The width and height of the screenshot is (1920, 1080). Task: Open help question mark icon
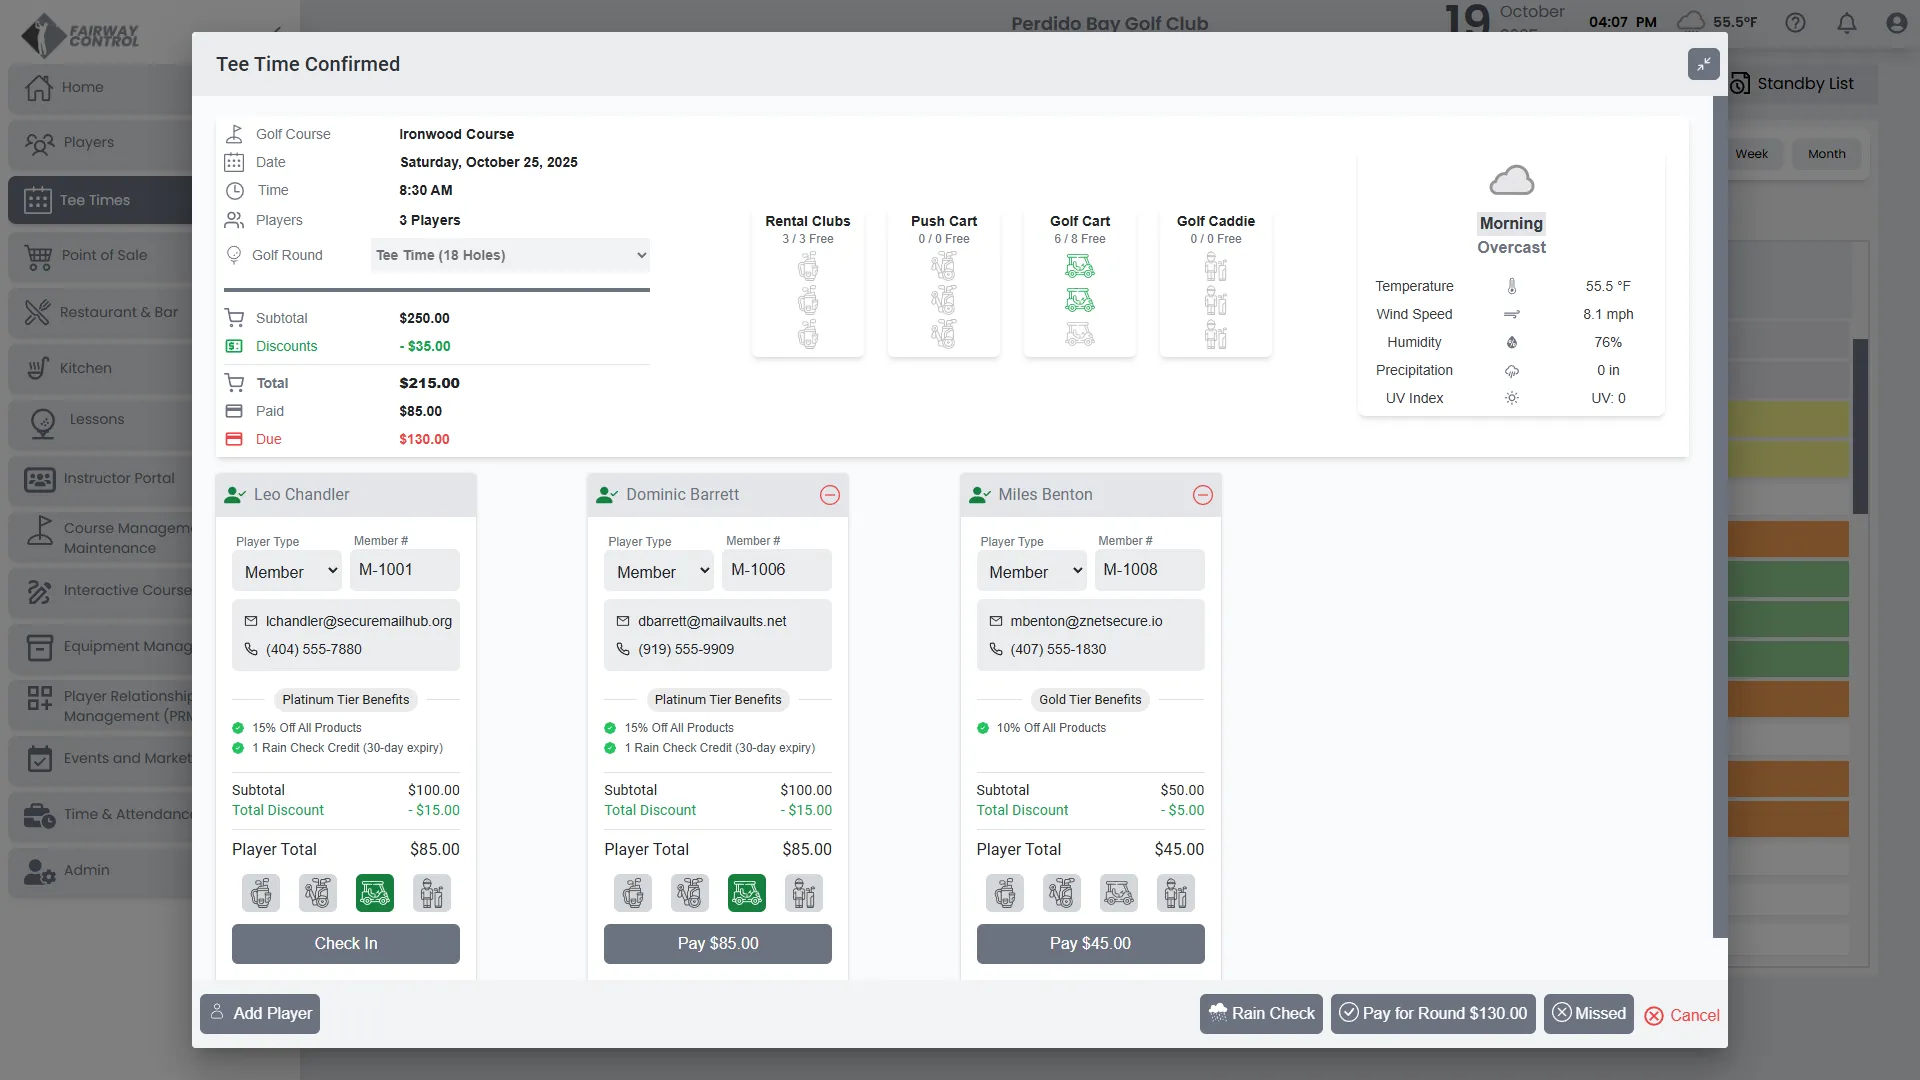click(1796, 23)
